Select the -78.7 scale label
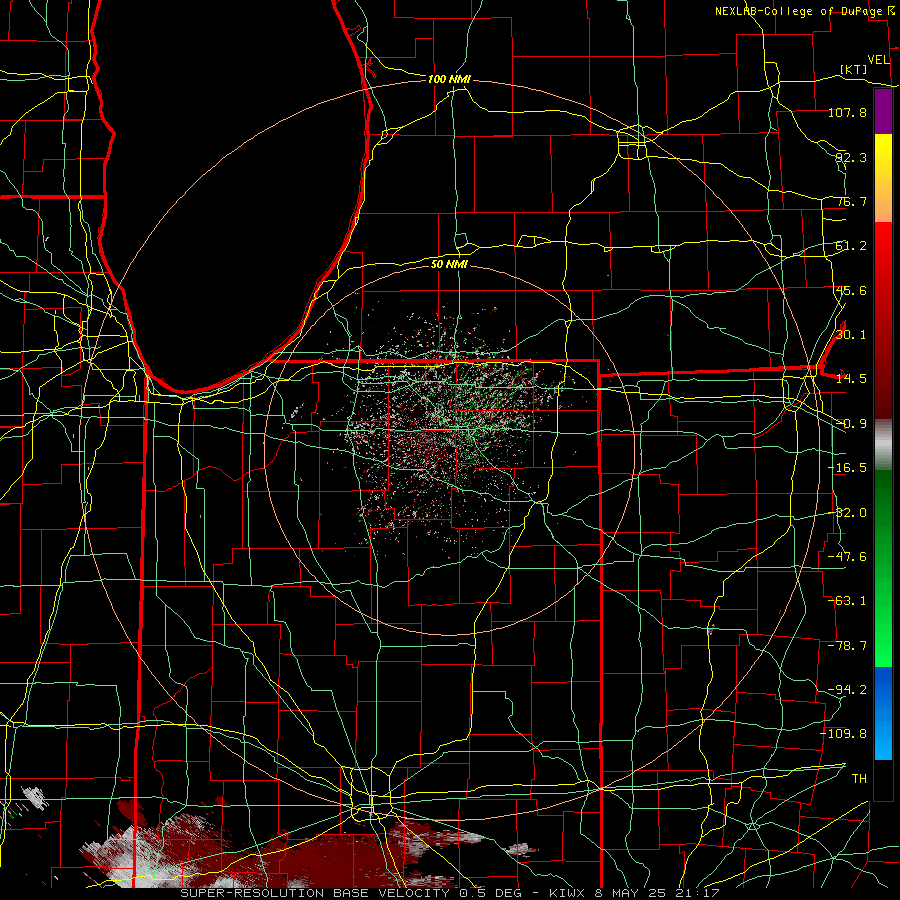900x900 pixels. coord(847,646)
